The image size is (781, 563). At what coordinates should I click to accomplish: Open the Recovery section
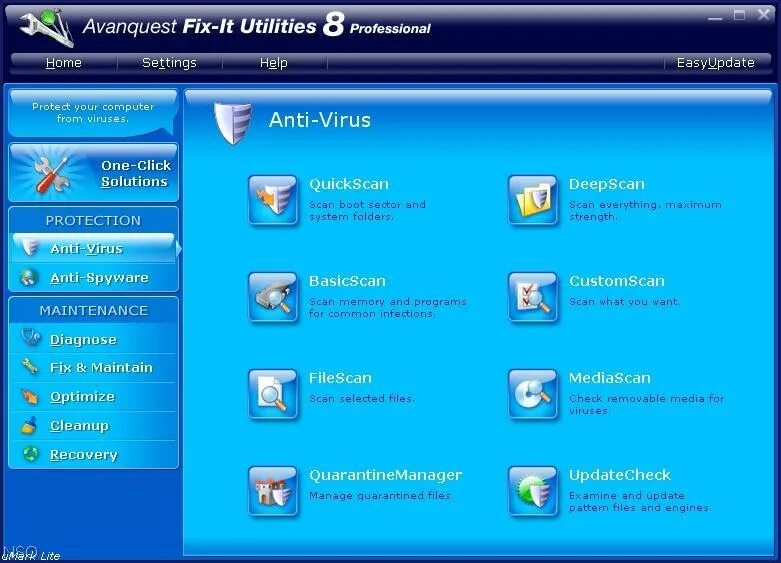tap(94, 454)
